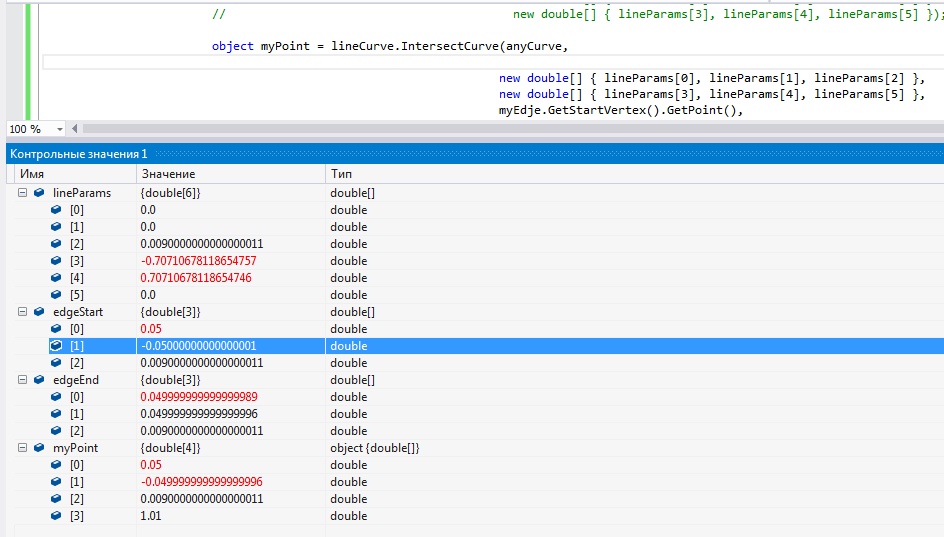Click the cube icon of selected edgeStart [1]
The image size is (944, 537).
click(x=56, y=346)
